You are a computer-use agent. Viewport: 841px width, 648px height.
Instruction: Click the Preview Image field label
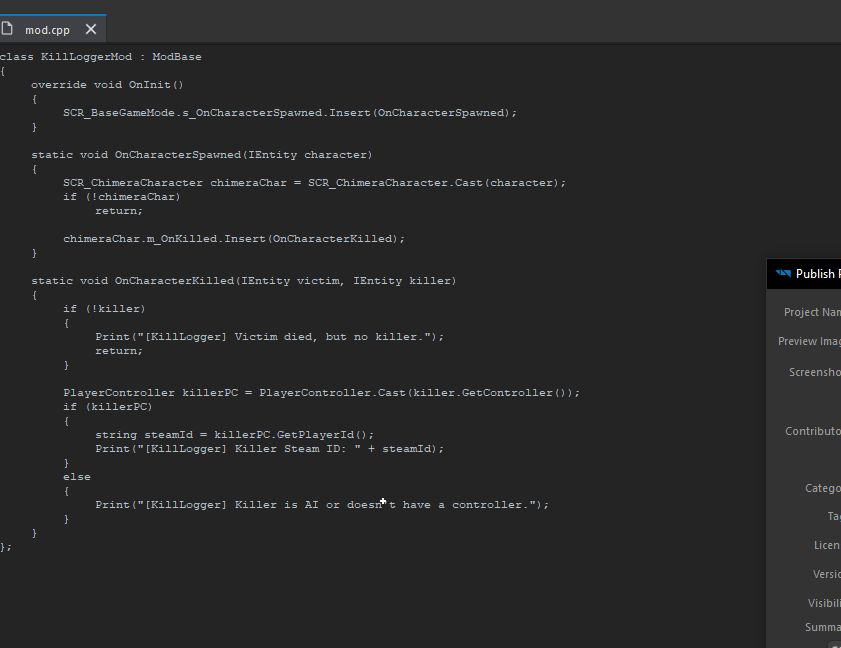point(809,341)
